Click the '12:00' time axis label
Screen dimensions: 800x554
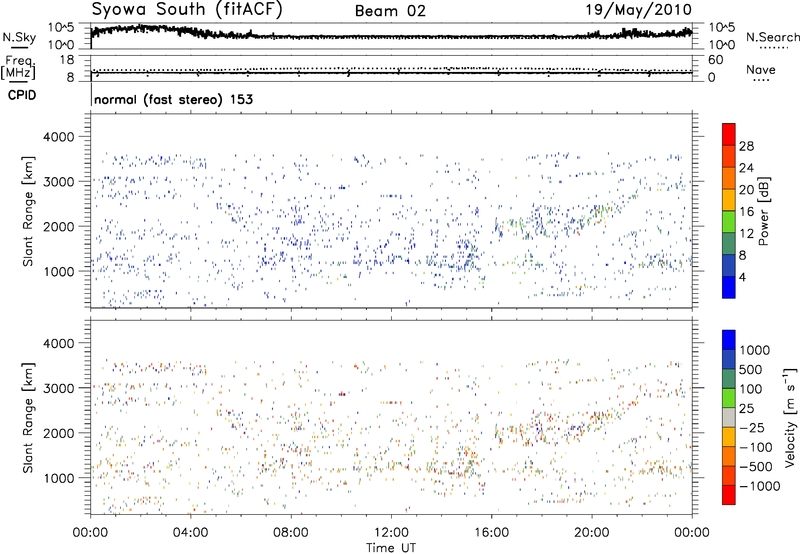coord(391,533)
